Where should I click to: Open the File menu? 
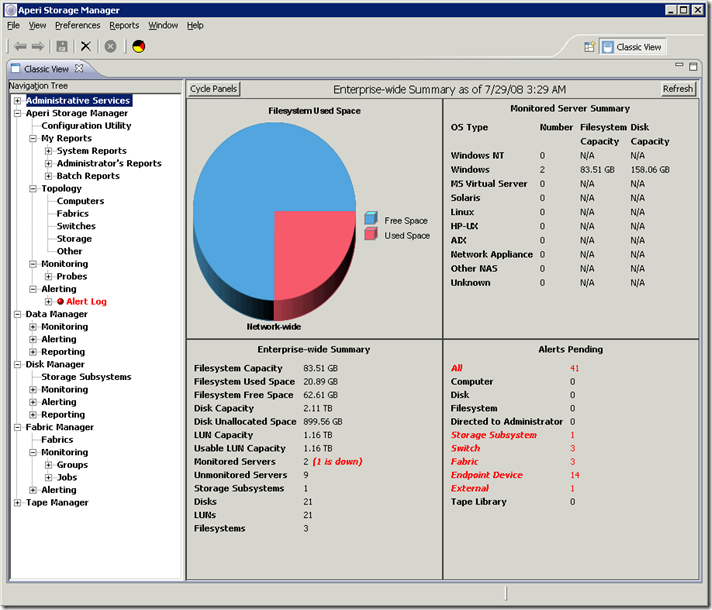click(13, 25)
